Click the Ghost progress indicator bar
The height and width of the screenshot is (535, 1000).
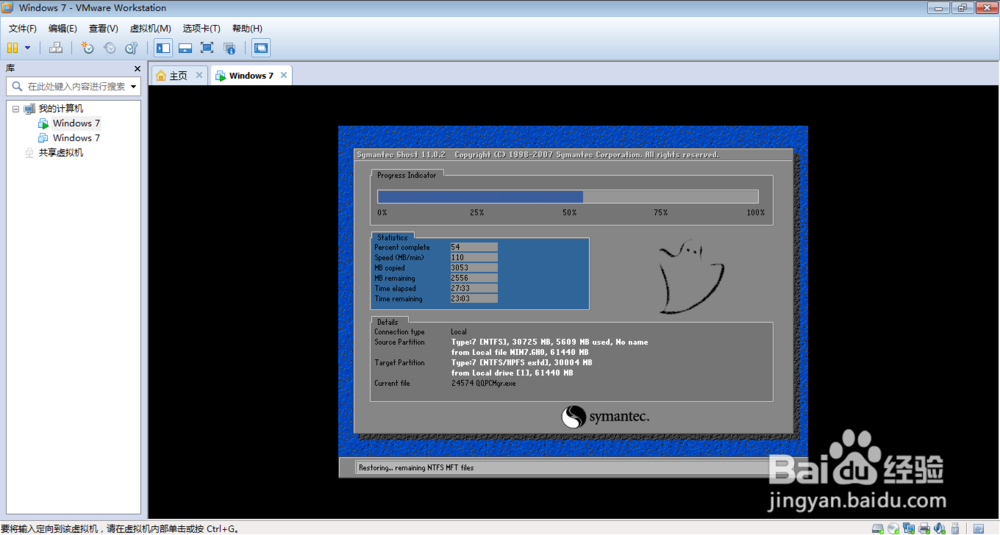568,196
